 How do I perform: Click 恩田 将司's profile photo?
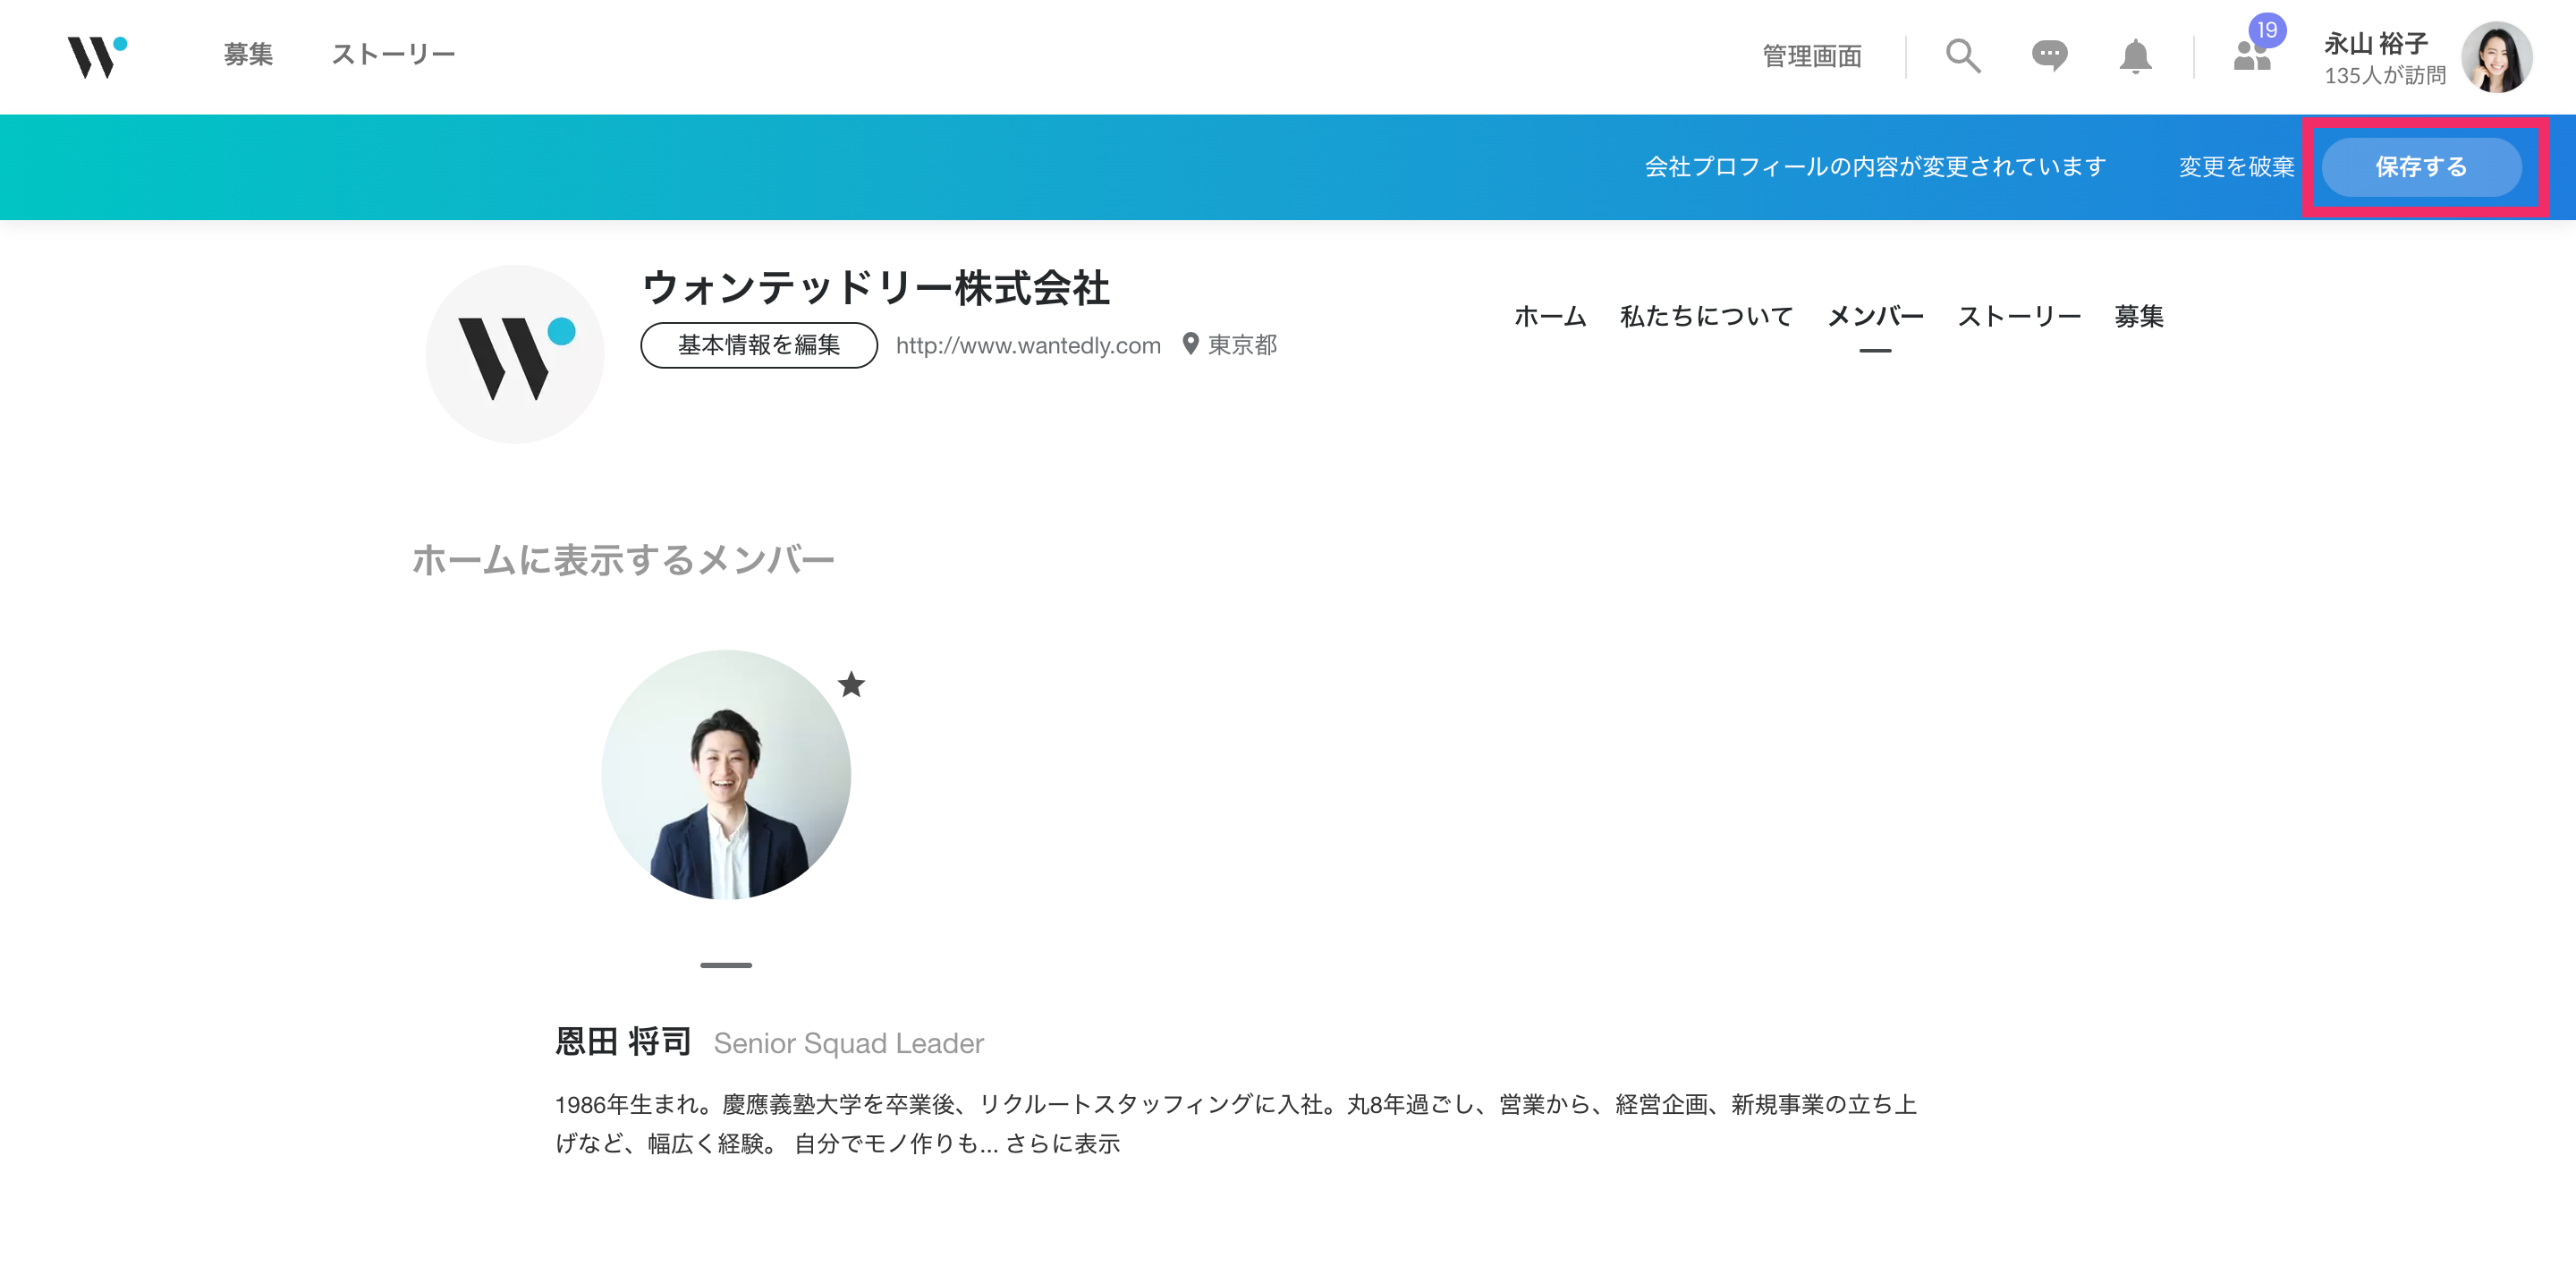[x=726, y=775]
